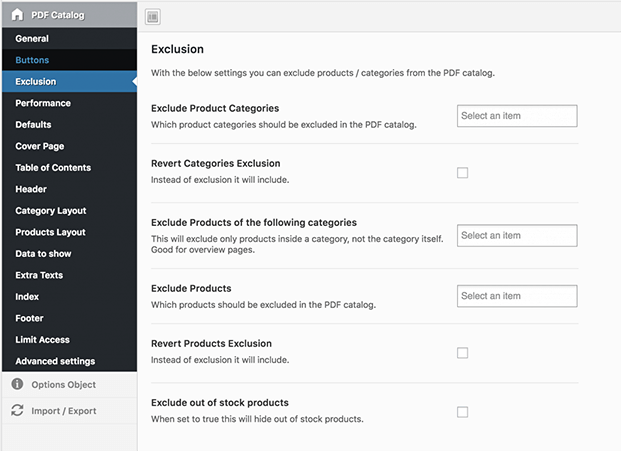
Task: Click the Import / Export refresh icon
Action: 17,410
